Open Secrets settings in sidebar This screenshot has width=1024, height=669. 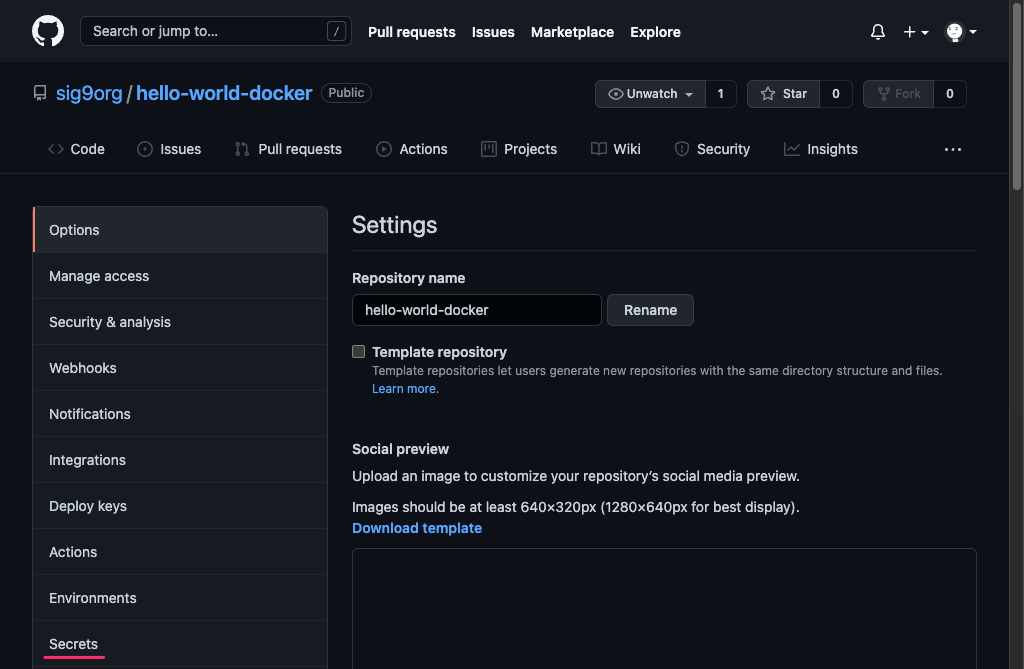(x=180, y=644)
